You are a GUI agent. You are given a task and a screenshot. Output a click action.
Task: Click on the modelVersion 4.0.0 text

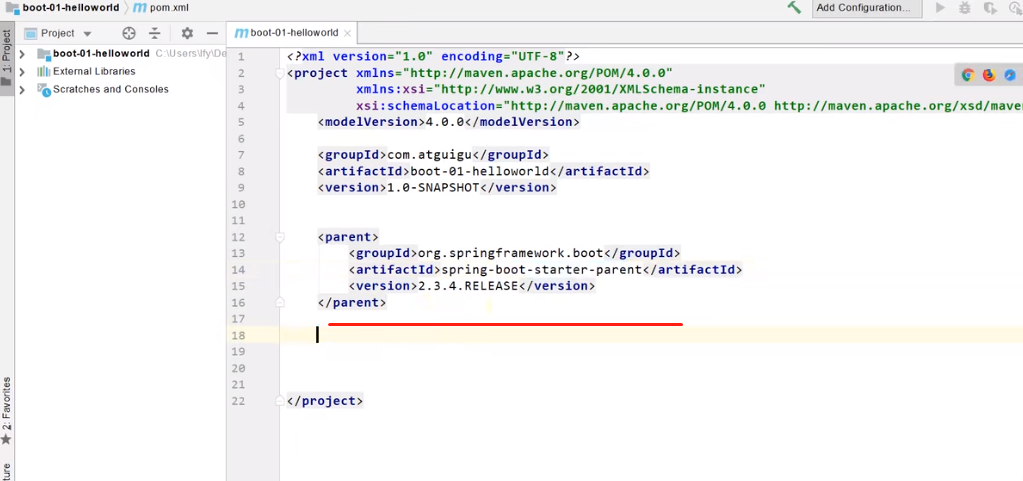(448, 122)
